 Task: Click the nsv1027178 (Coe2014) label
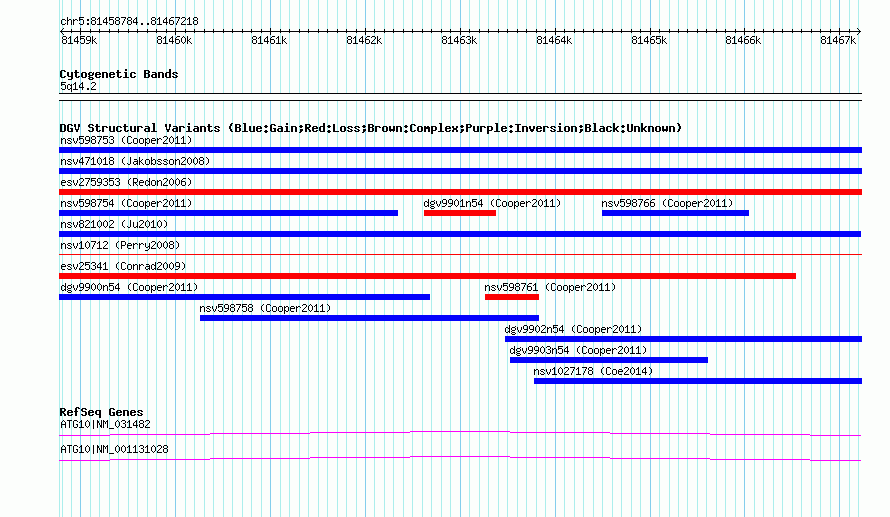[593, 371]
